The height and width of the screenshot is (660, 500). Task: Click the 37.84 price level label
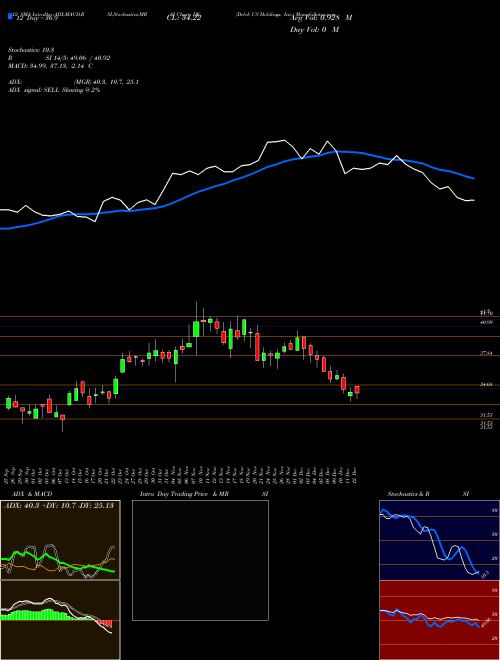(x=486, y=354)
